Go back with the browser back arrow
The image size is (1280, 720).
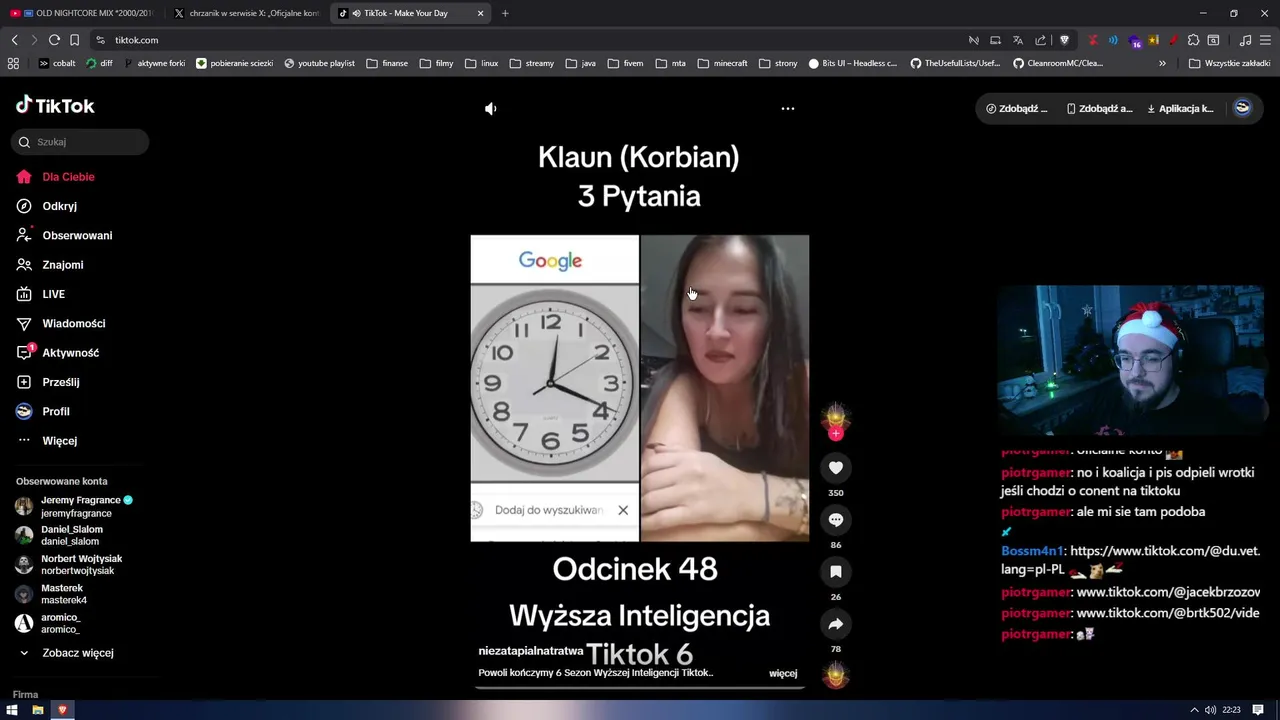[x=14, y=40]
